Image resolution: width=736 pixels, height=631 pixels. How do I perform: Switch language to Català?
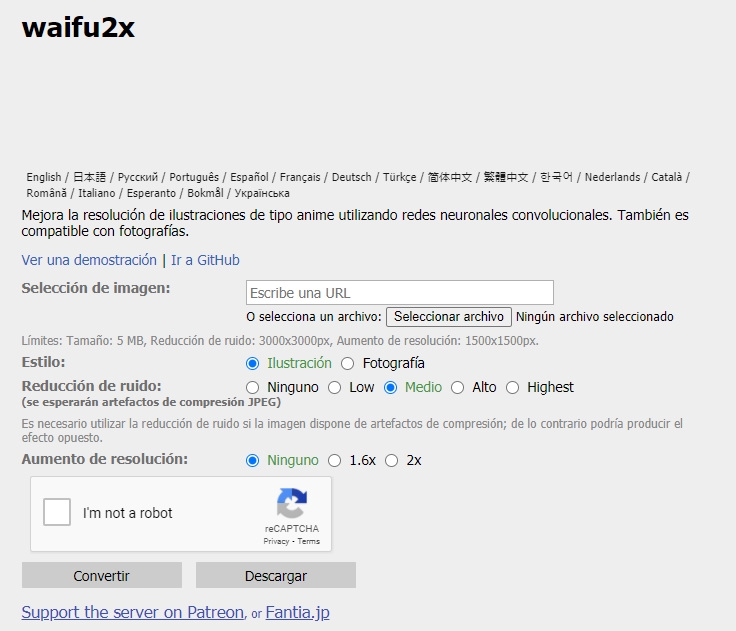[667, 177]
